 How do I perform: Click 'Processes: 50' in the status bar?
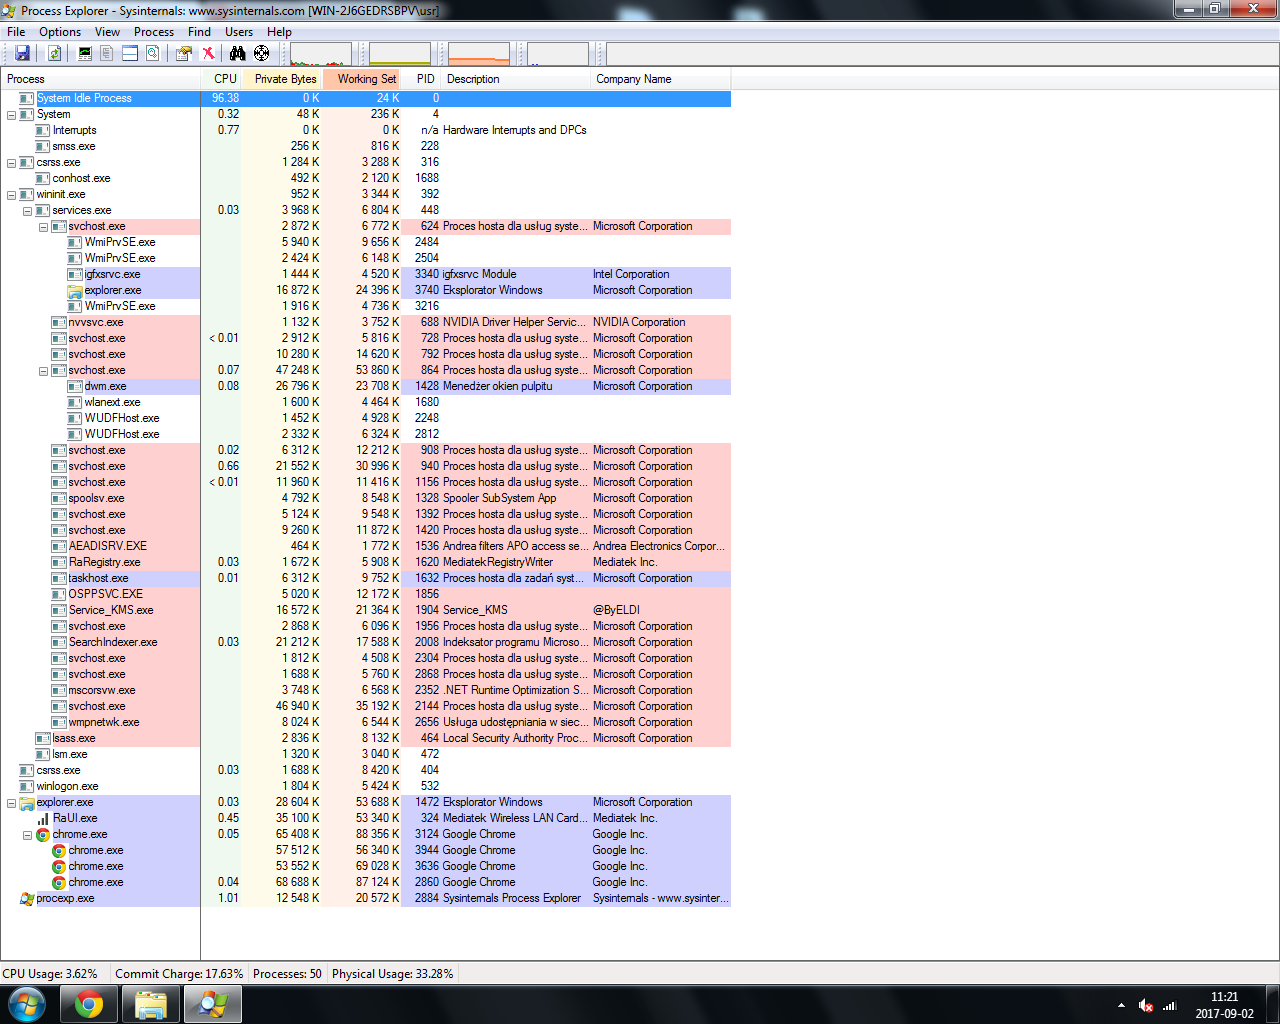tap(287, 974)
